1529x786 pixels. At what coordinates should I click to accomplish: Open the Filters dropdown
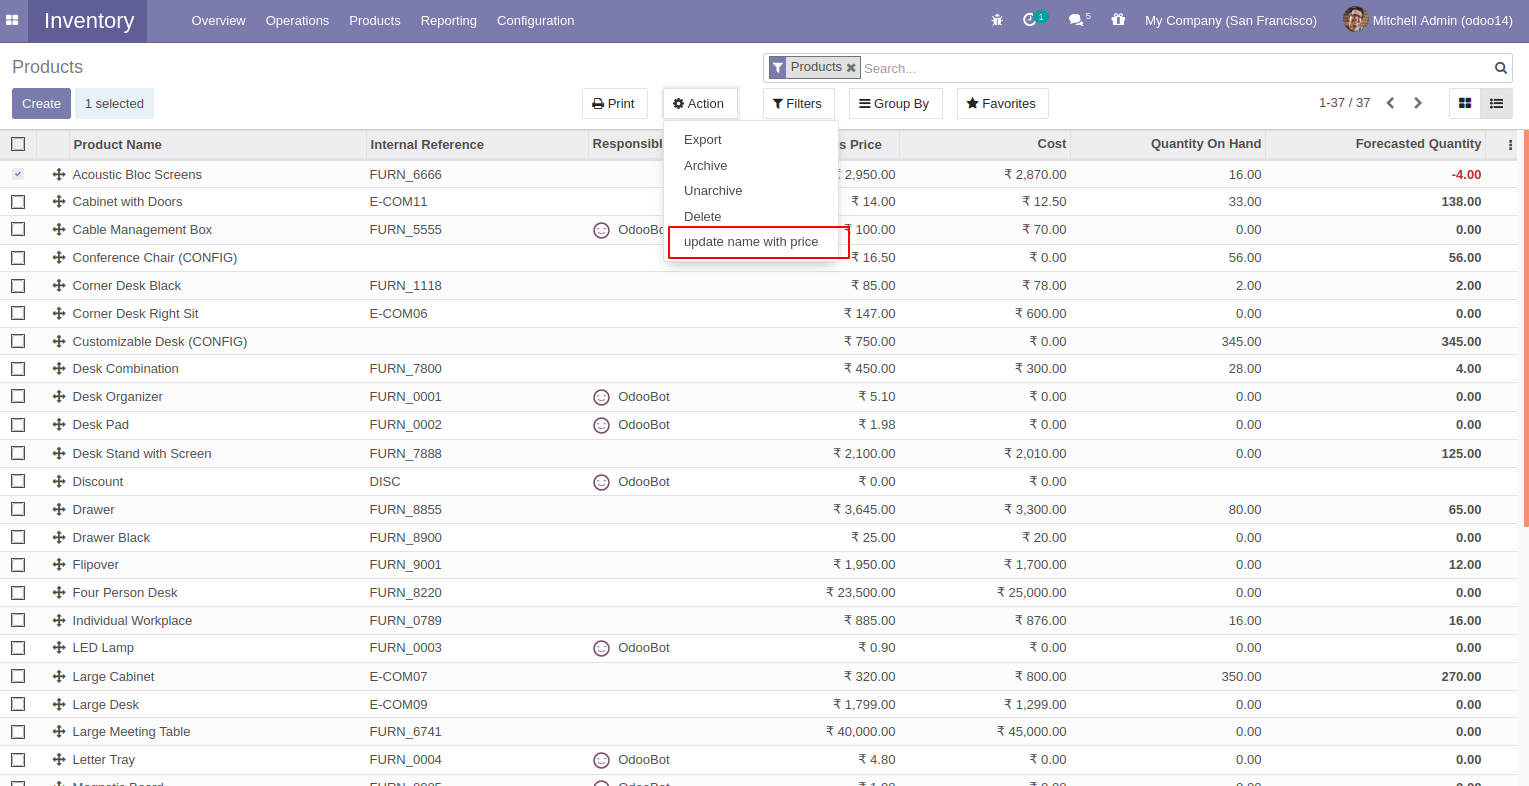click(798, 104)
